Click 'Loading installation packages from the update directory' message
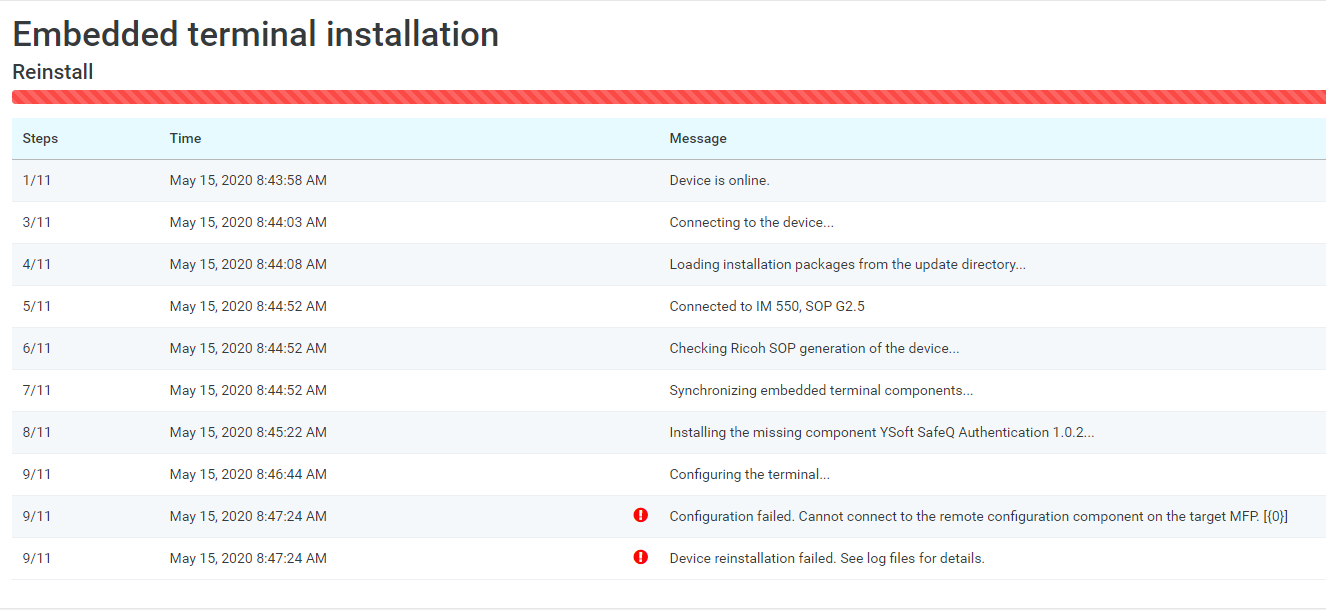Screen dimensions: 1326x610 (847, 265)
